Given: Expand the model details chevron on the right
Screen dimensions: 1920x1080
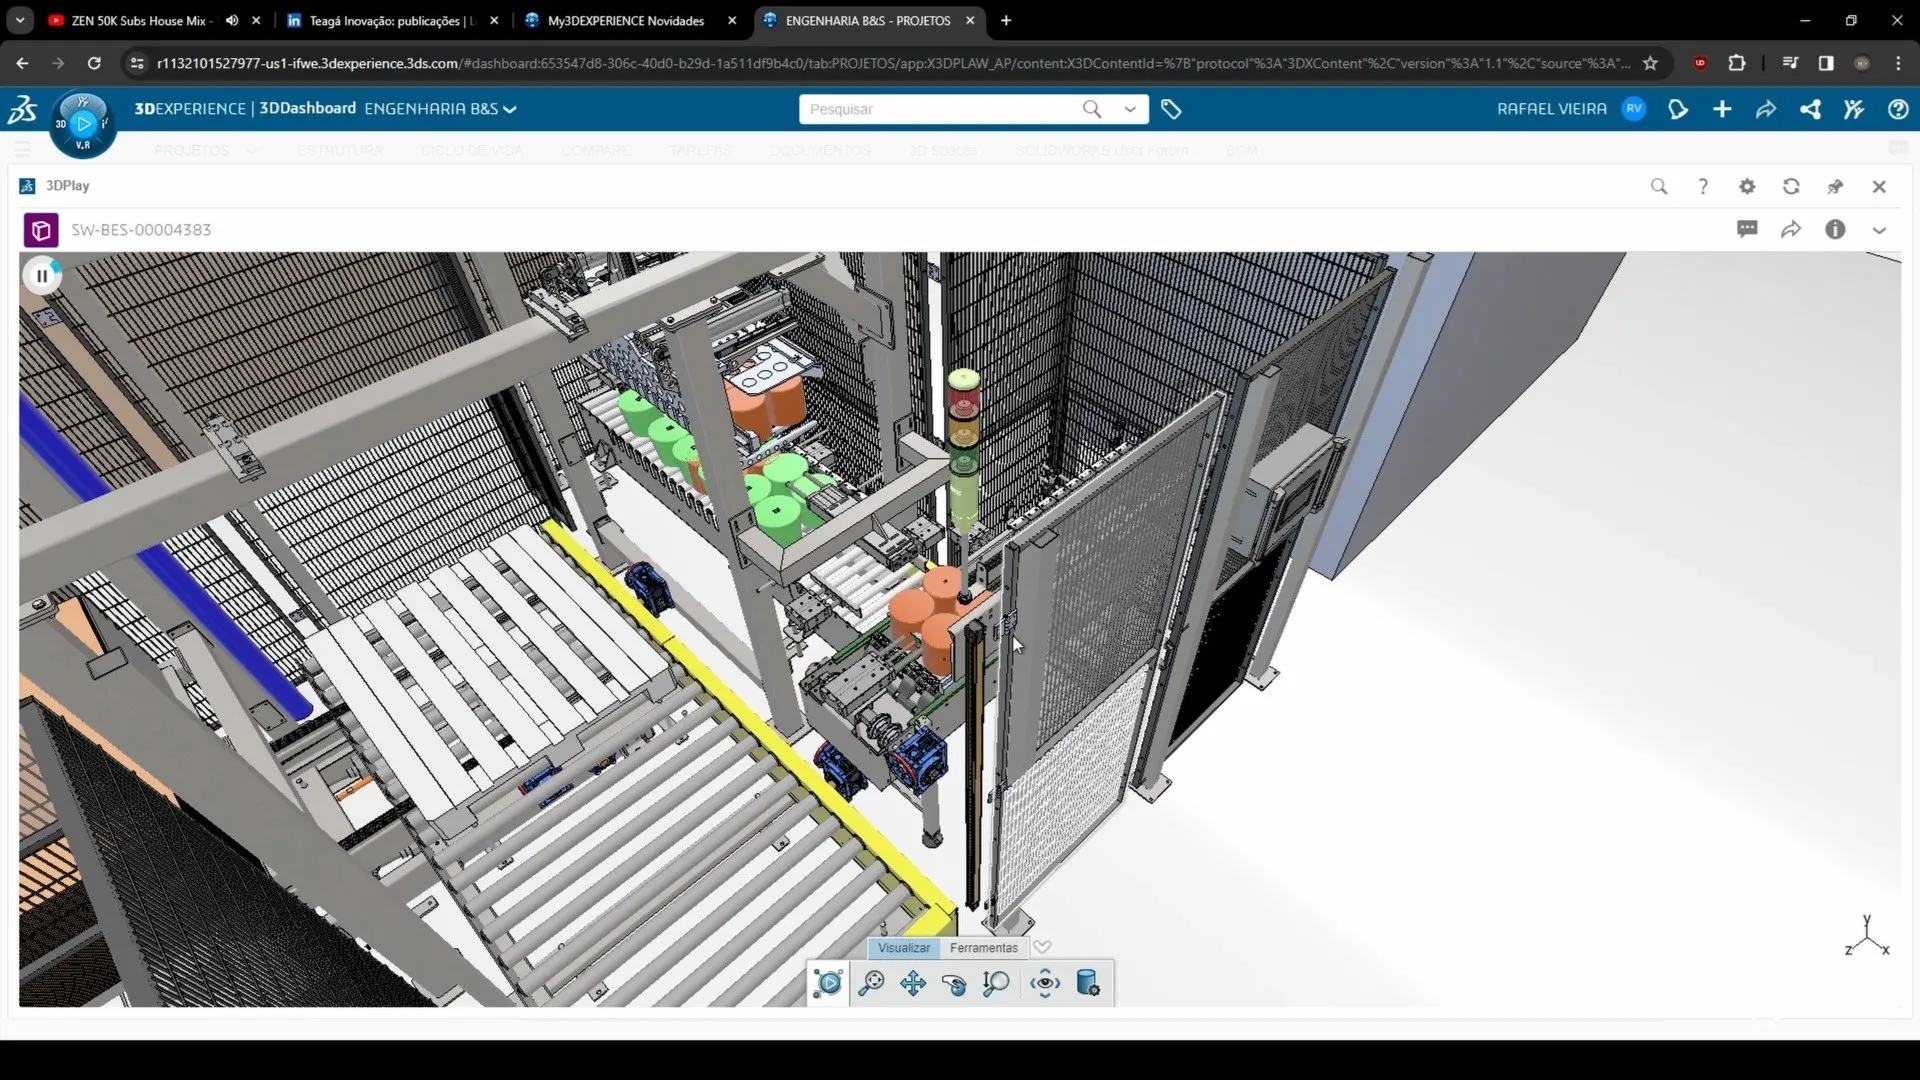Looking at the screenshot, I should pyautogui.click(x=1880, y=229).
